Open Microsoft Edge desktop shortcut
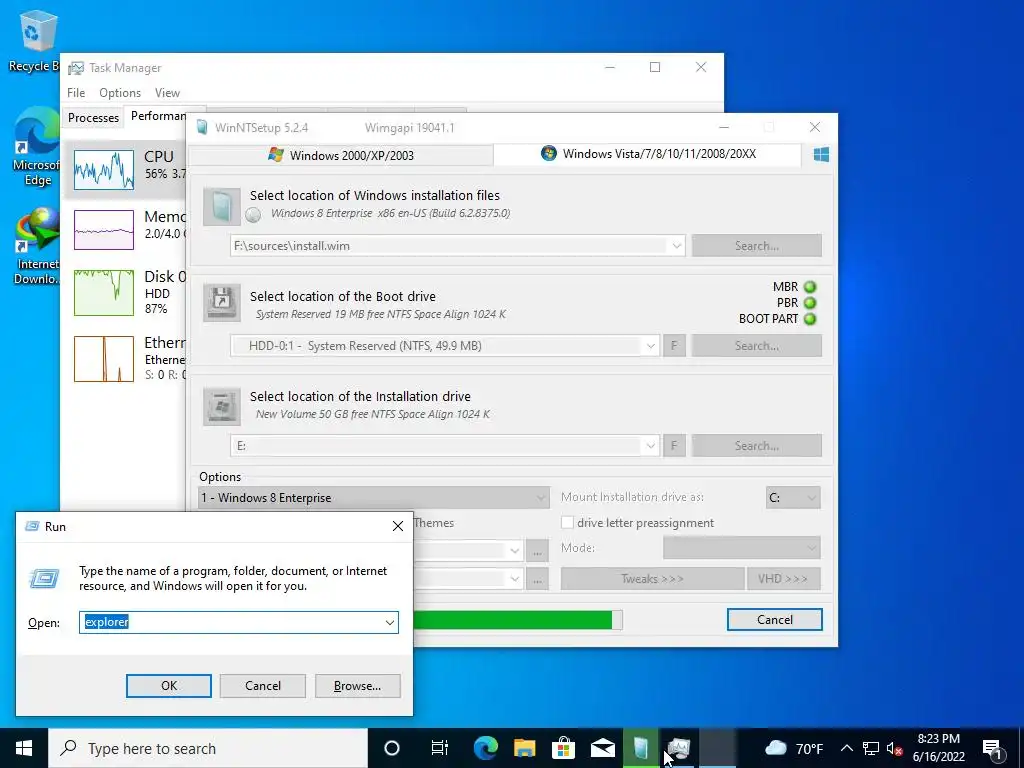 pyautogui.click(x=36, y=147)
